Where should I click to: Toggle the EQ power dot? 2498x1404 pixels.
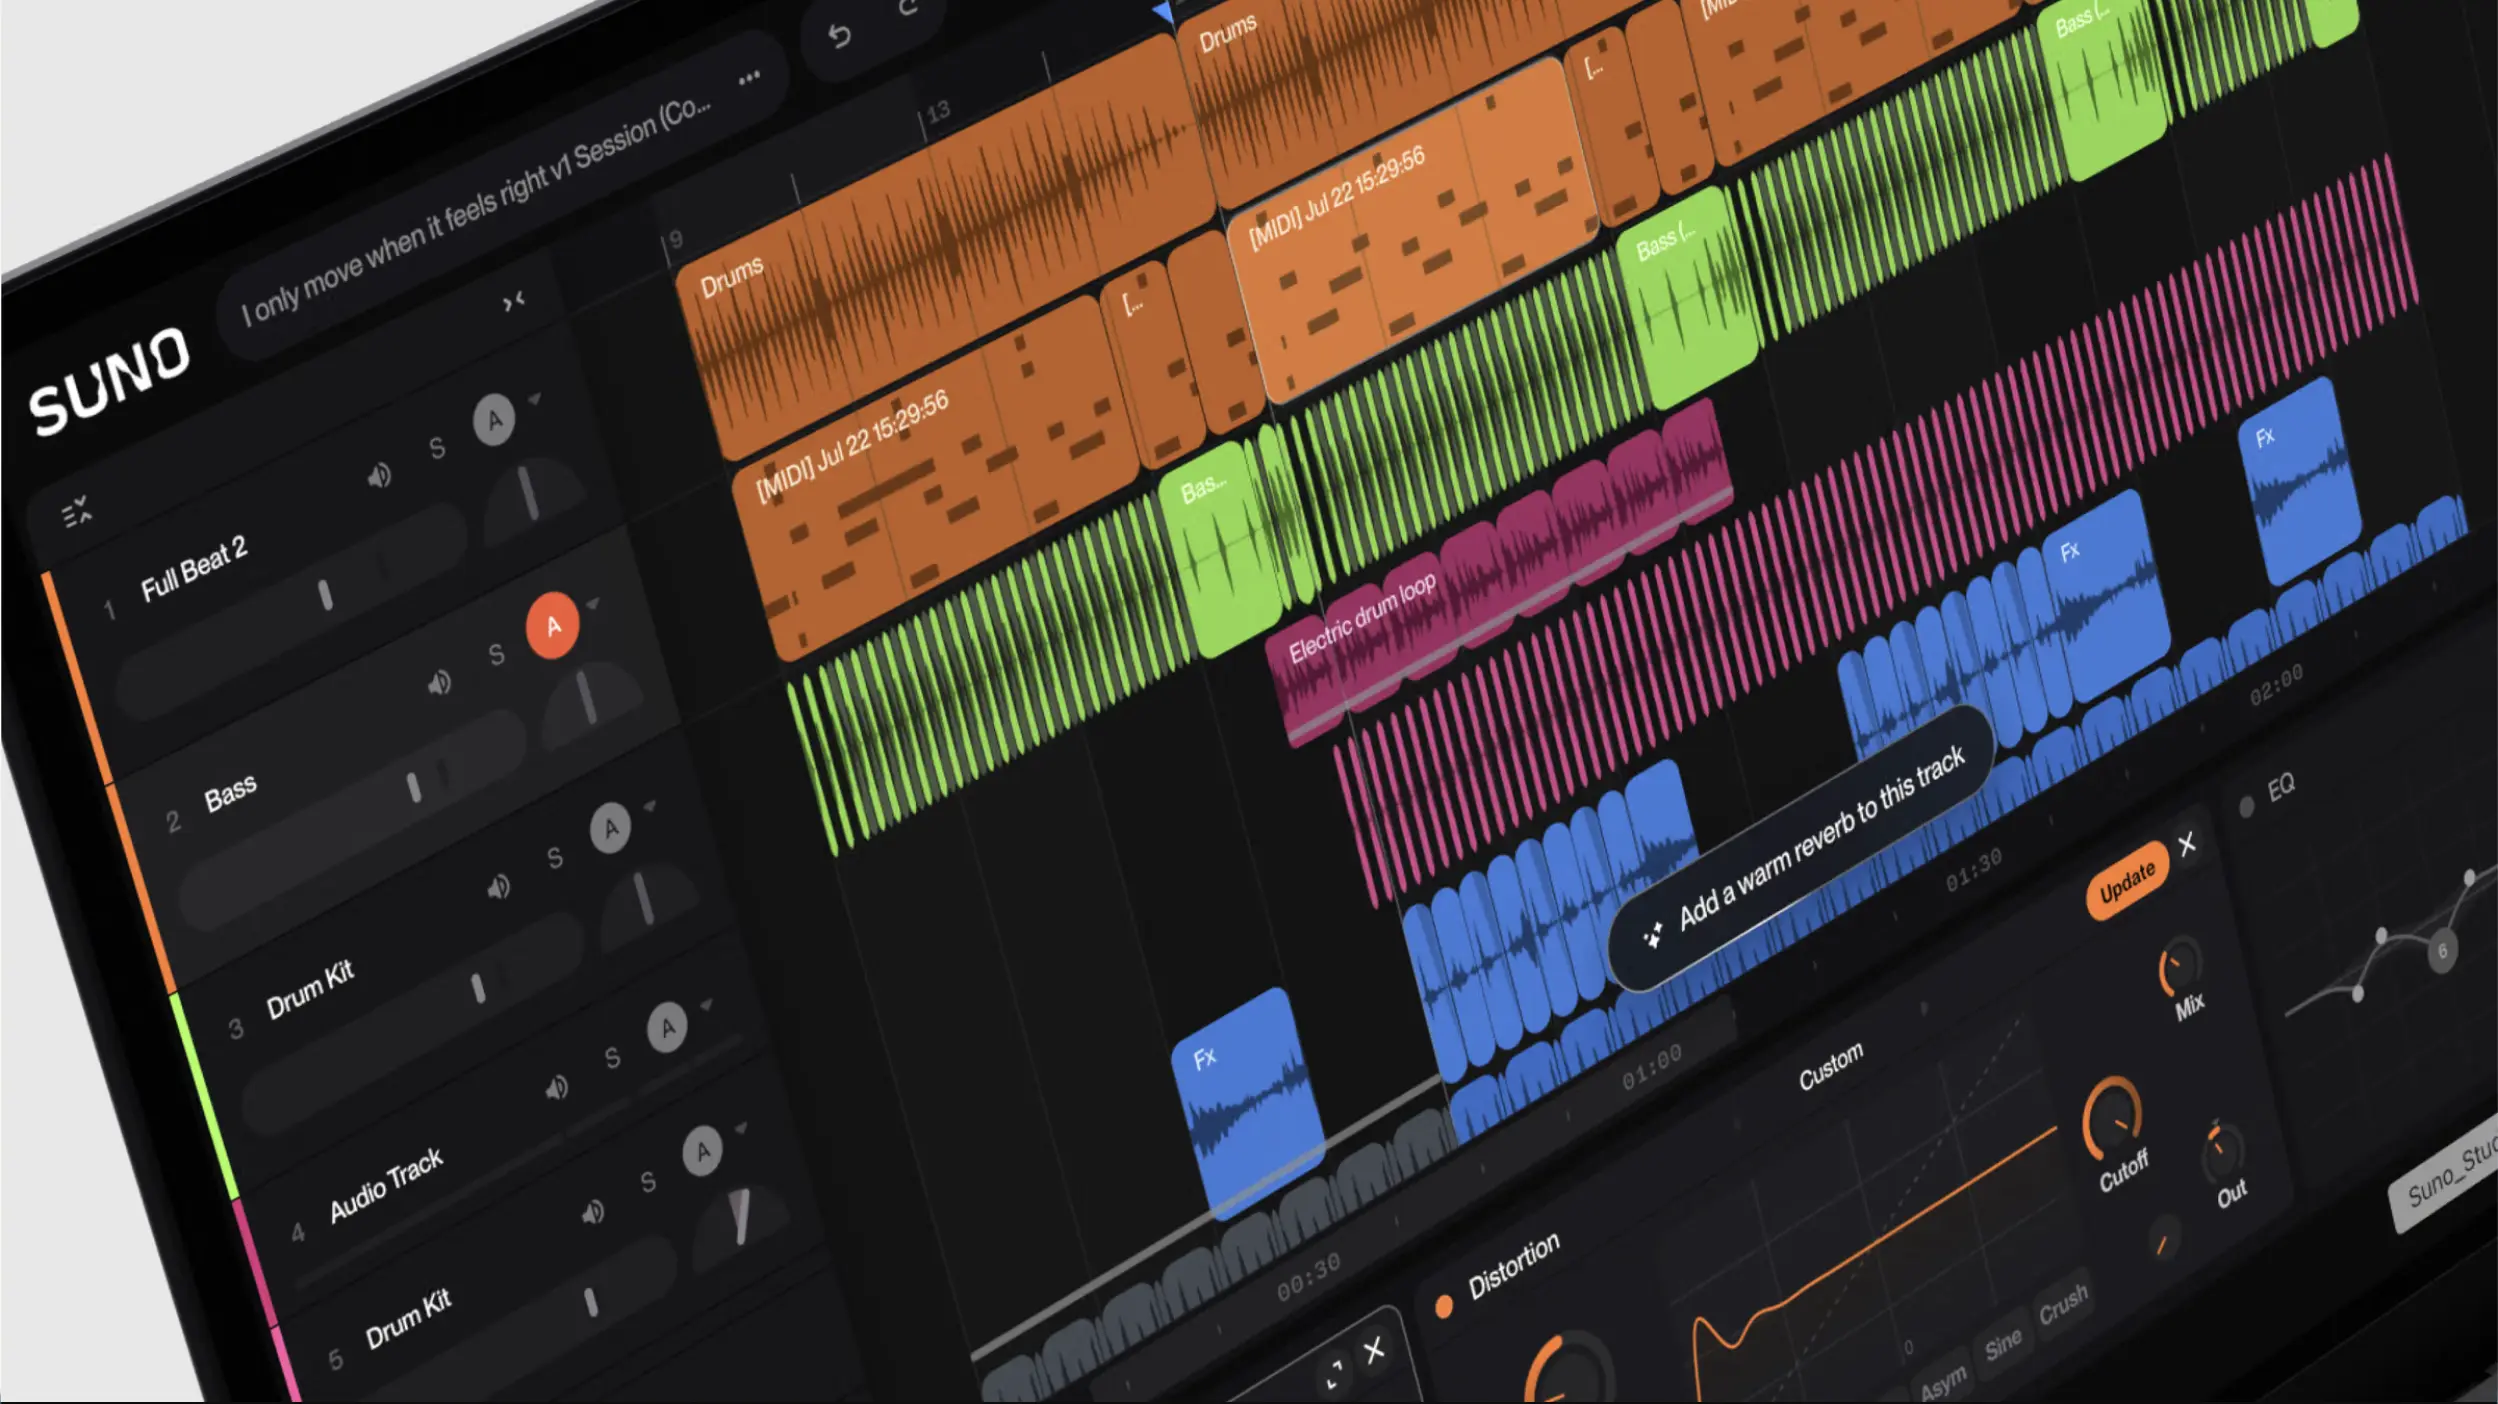2246,807
